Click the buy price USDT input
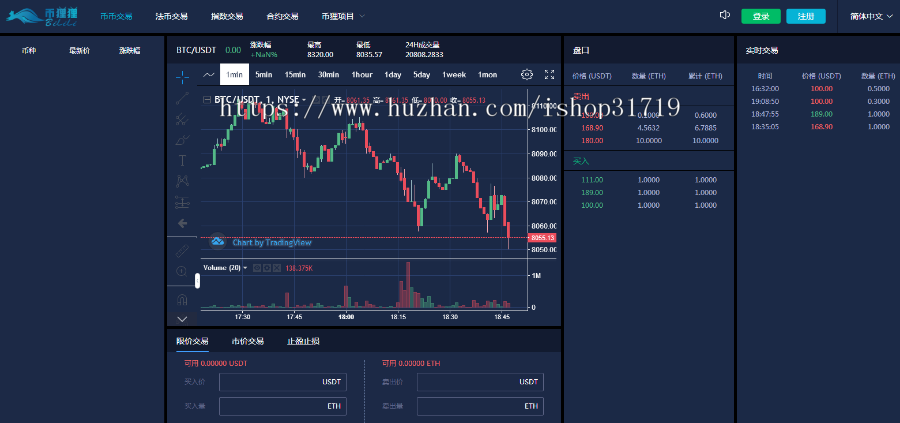The height and width of the screenshot is (423, 900). 283,382
